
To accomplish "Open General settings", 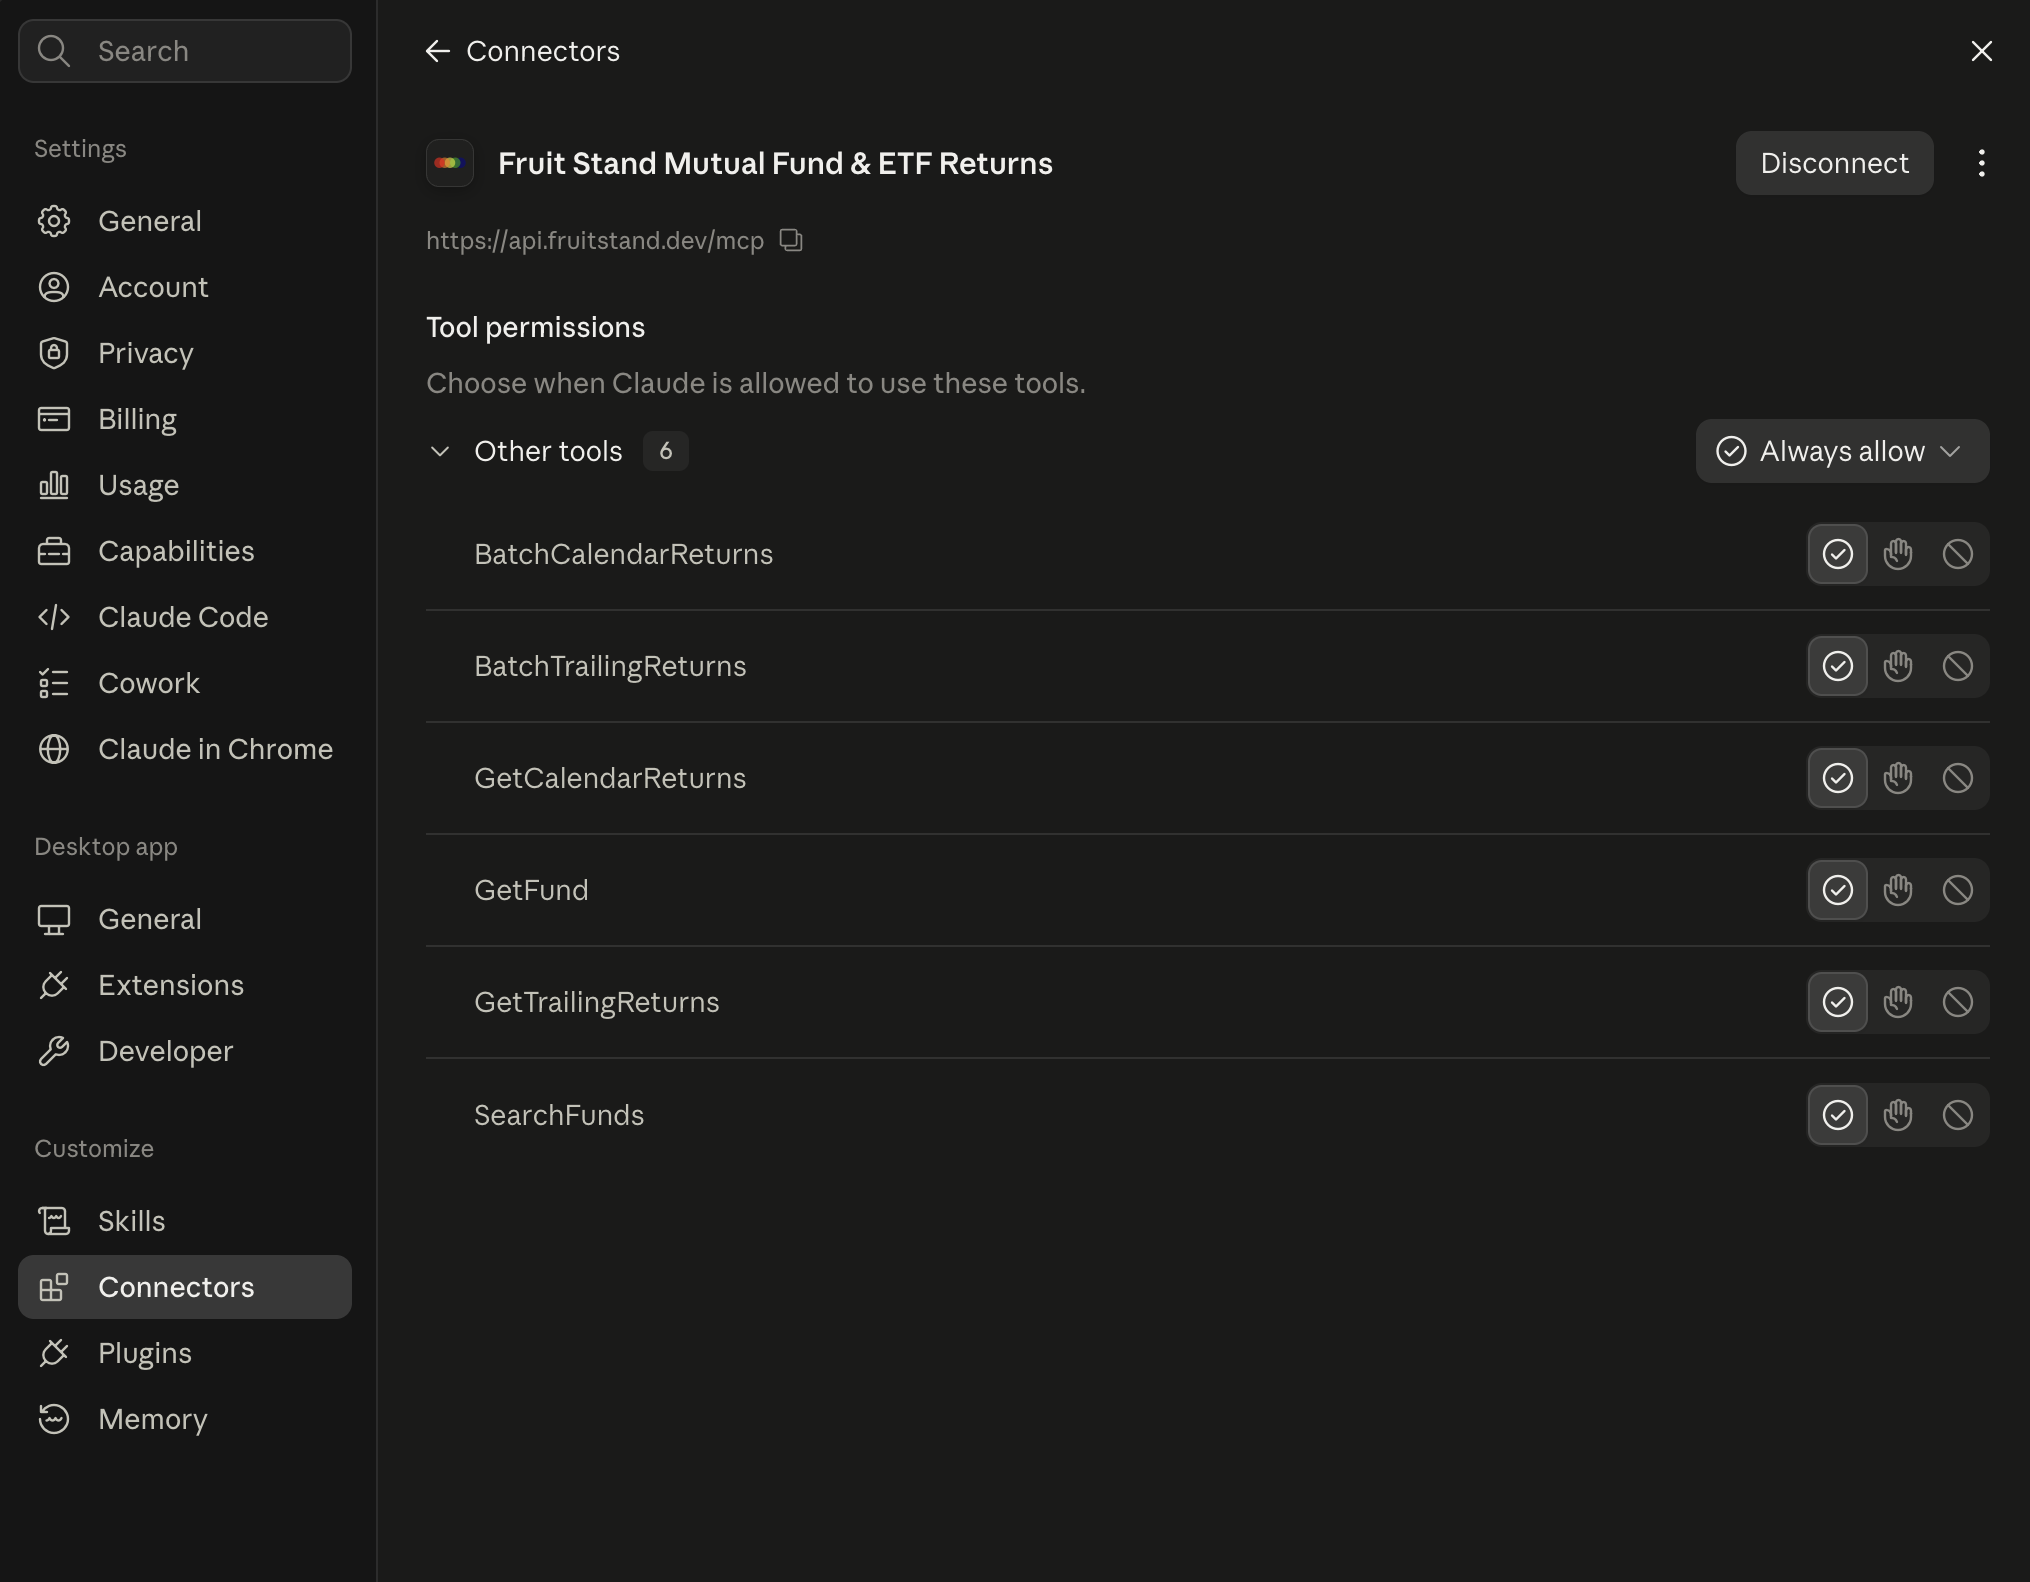I will 185,221.
